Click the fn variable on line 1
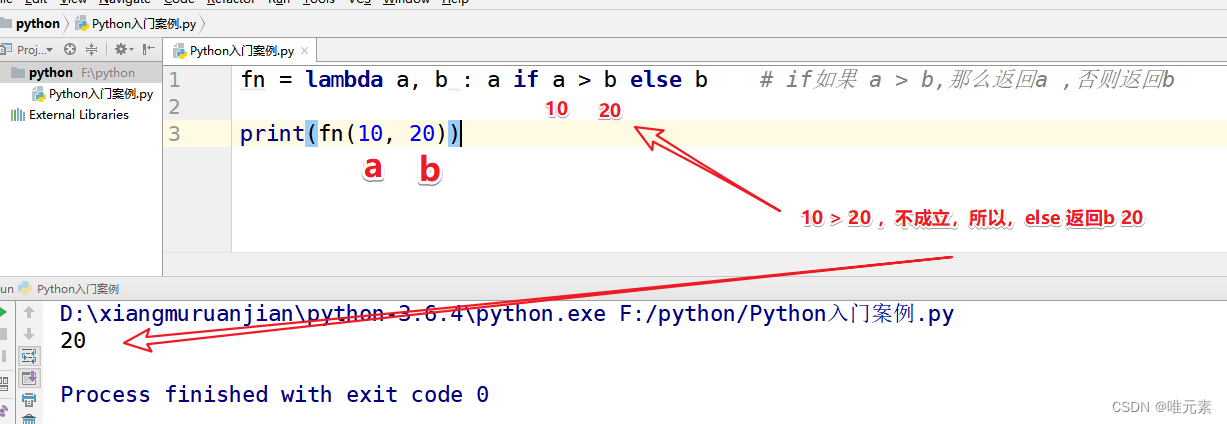Screen dimensions: 1227x424 pos(253,80)
